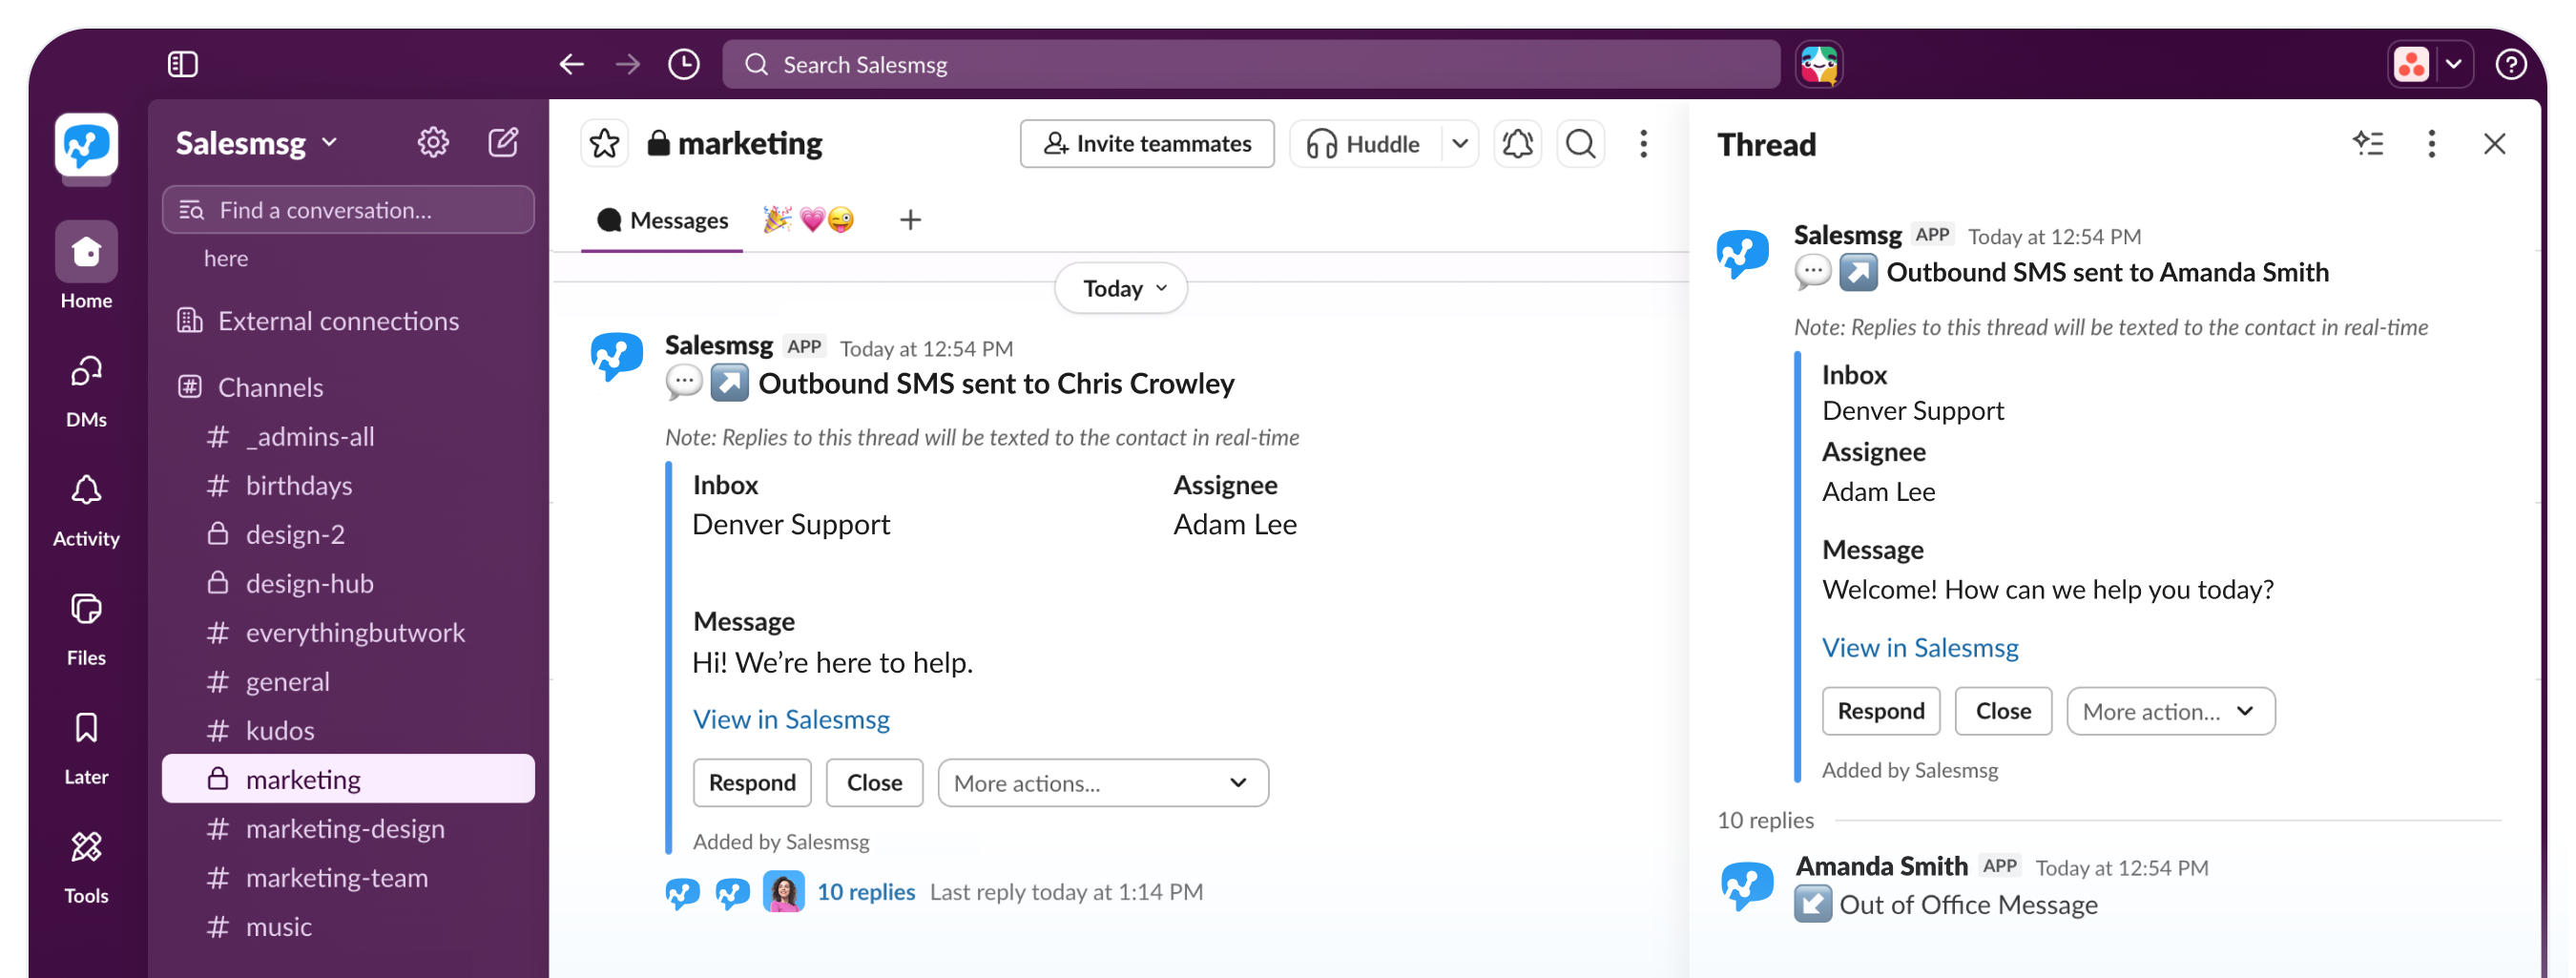Click the Salesmsg workspace logo icon
Image resolution: width=2576 pixels, height=978 pixels.
(86, 146)
